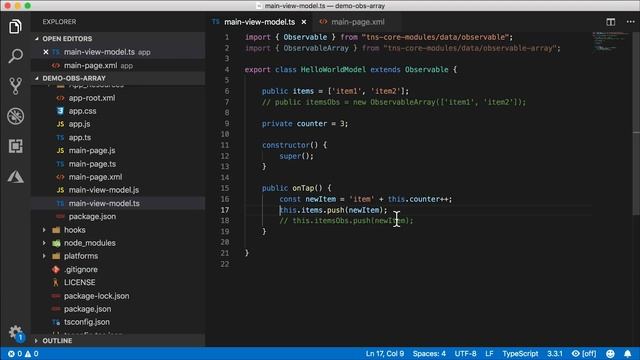Click TypeScript version 3.3.1
The width and height of the screenshot is (640, 360).
tap(554, 354)
